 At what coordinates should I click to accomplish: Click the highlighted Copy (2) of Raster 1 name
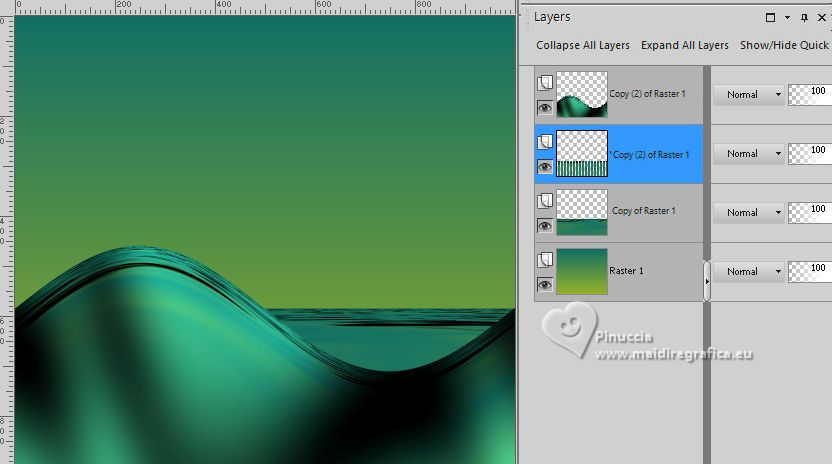pos(651,155)
